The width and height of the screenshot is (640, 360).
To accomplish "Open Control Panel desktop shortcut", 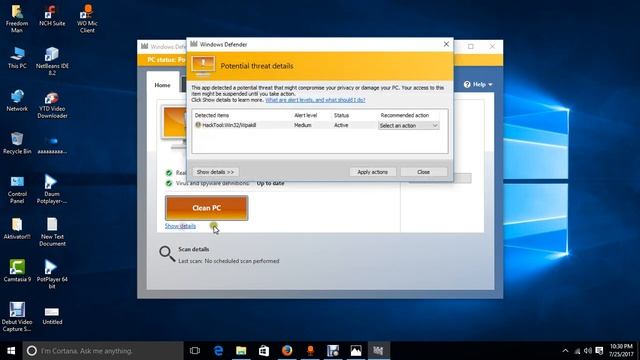I will coord(17,189).
